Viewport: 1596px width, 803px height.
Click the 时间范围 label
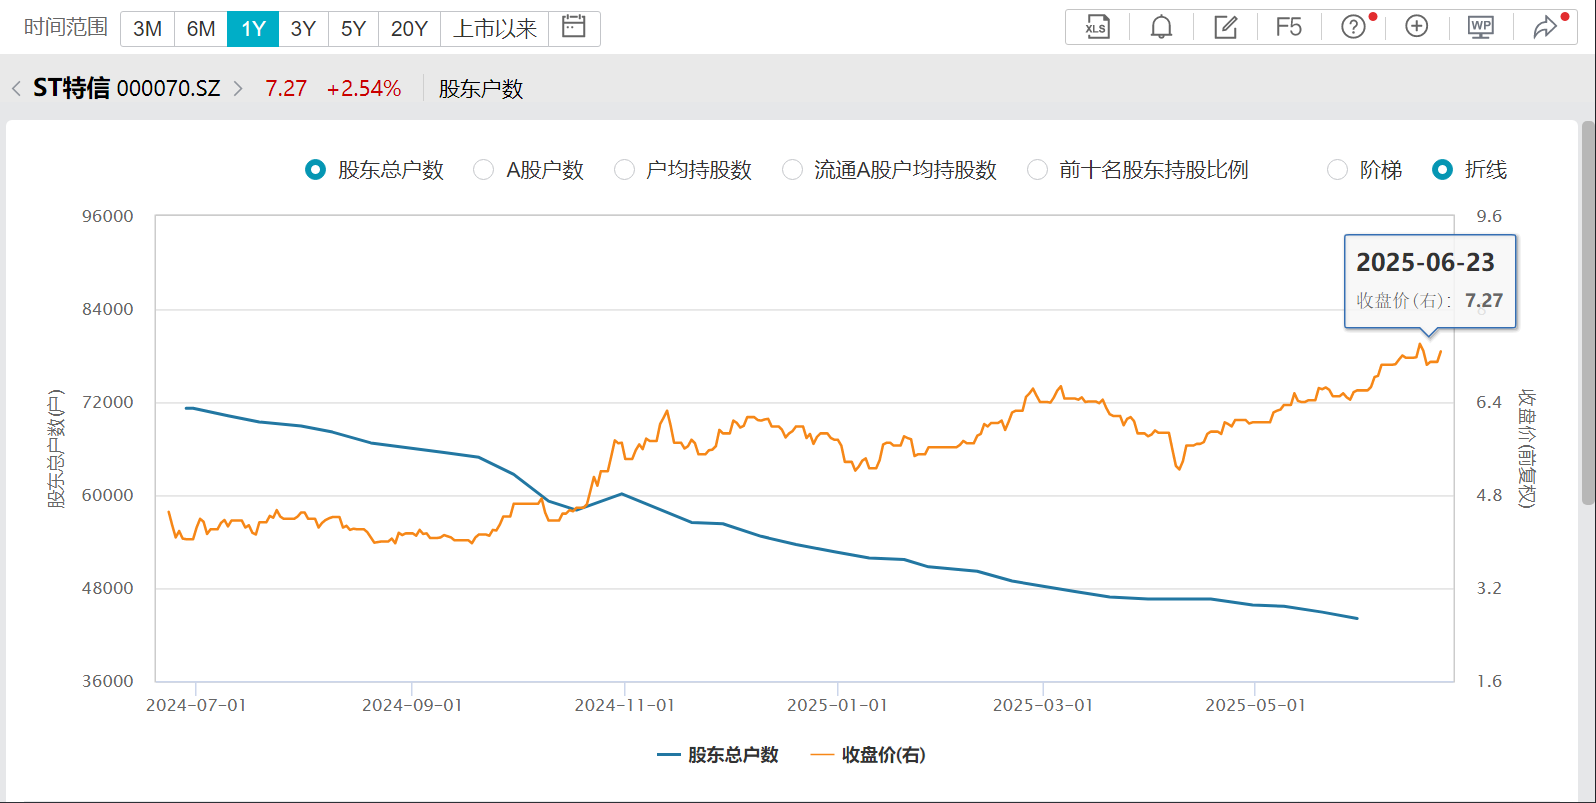[x=66, y=28]
